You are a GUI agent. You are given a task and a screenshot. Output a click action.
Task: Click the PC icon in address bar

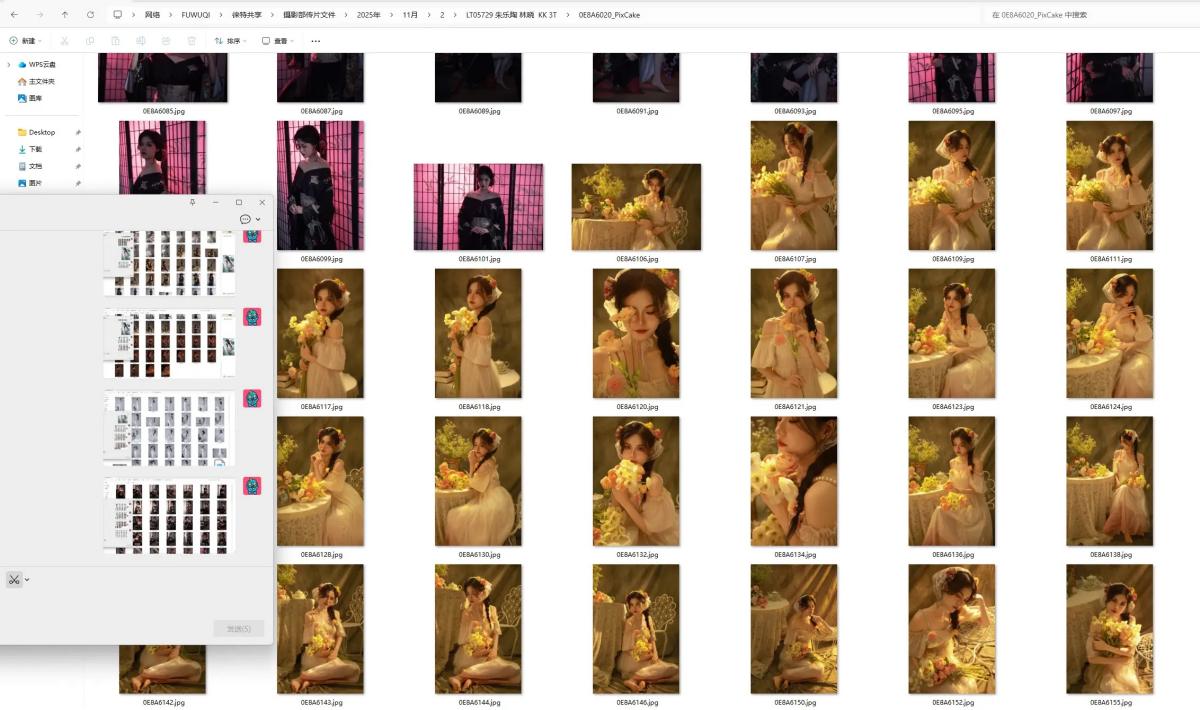pos(118,15)
